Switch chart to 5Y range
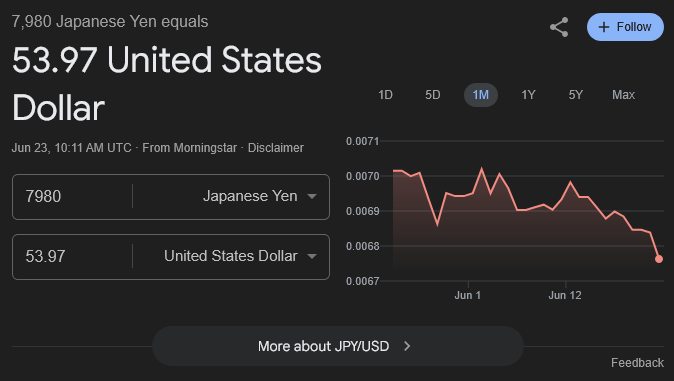Screen dimensions: 674x381 tap(576, 95)
